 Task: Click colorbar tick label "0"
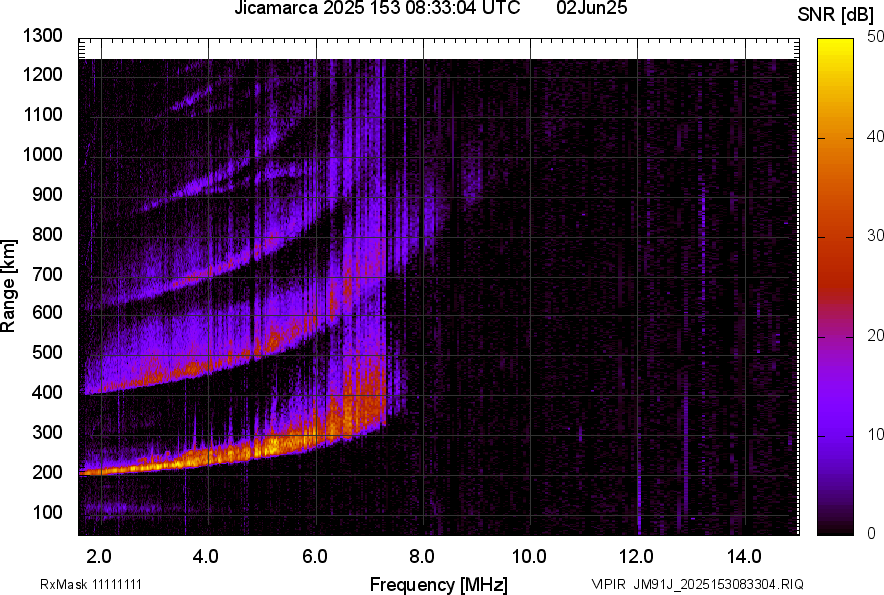872,533
